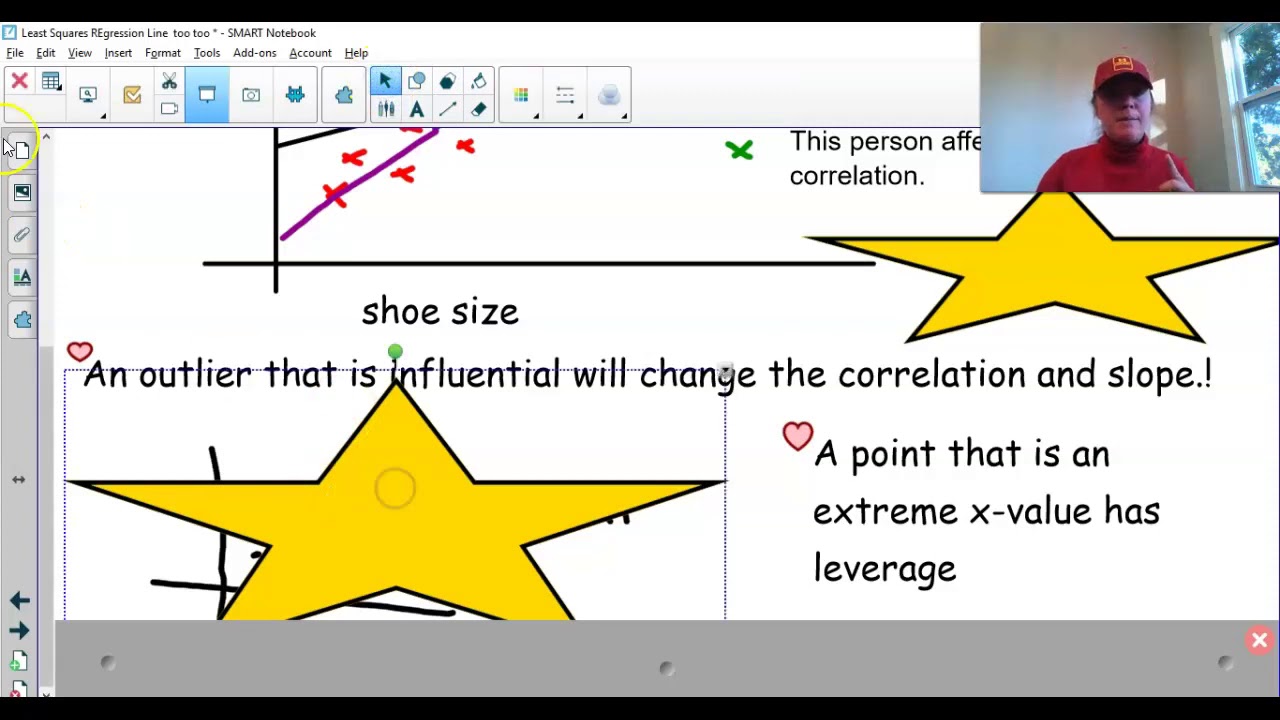Viewport: 1280px width, 720px height.
Task: Click the webcam video overlay
Action: [1129, 107]
